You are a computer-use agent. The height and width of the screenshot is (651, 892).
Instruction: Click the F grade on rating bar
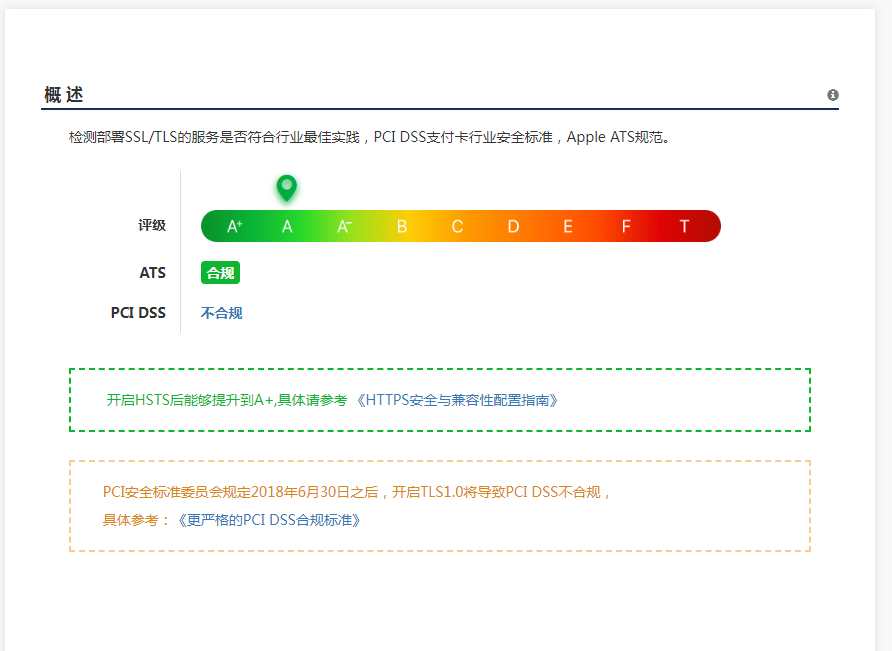pos(626,226)
